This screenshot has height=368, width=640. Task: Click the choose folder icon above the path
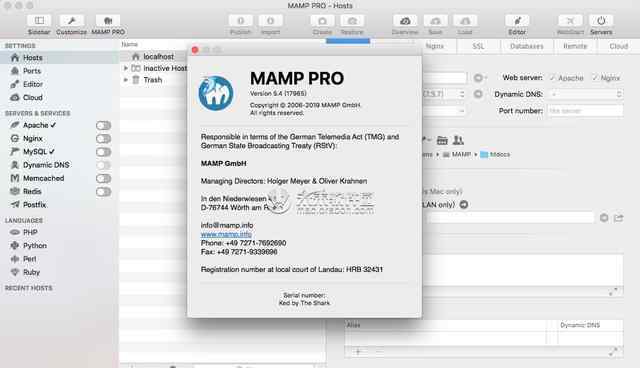(x=442, y=140)
